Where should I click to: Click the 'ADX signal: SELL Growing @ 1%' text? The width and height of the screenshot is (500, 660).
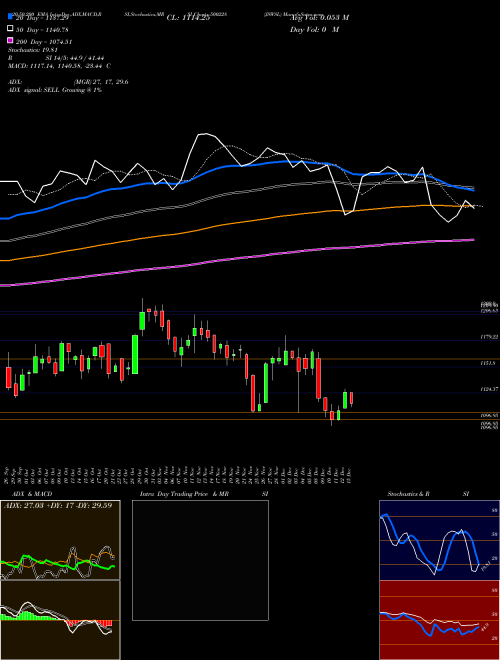tap(55, 90)
